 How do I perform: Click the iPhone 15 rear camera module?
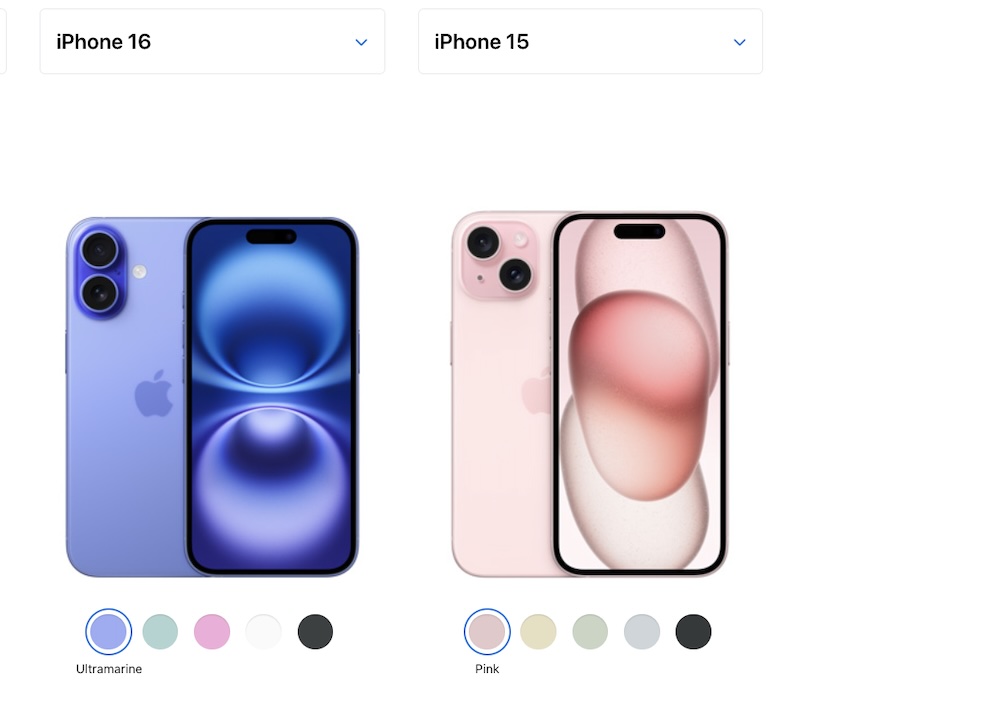coord(499,259)
